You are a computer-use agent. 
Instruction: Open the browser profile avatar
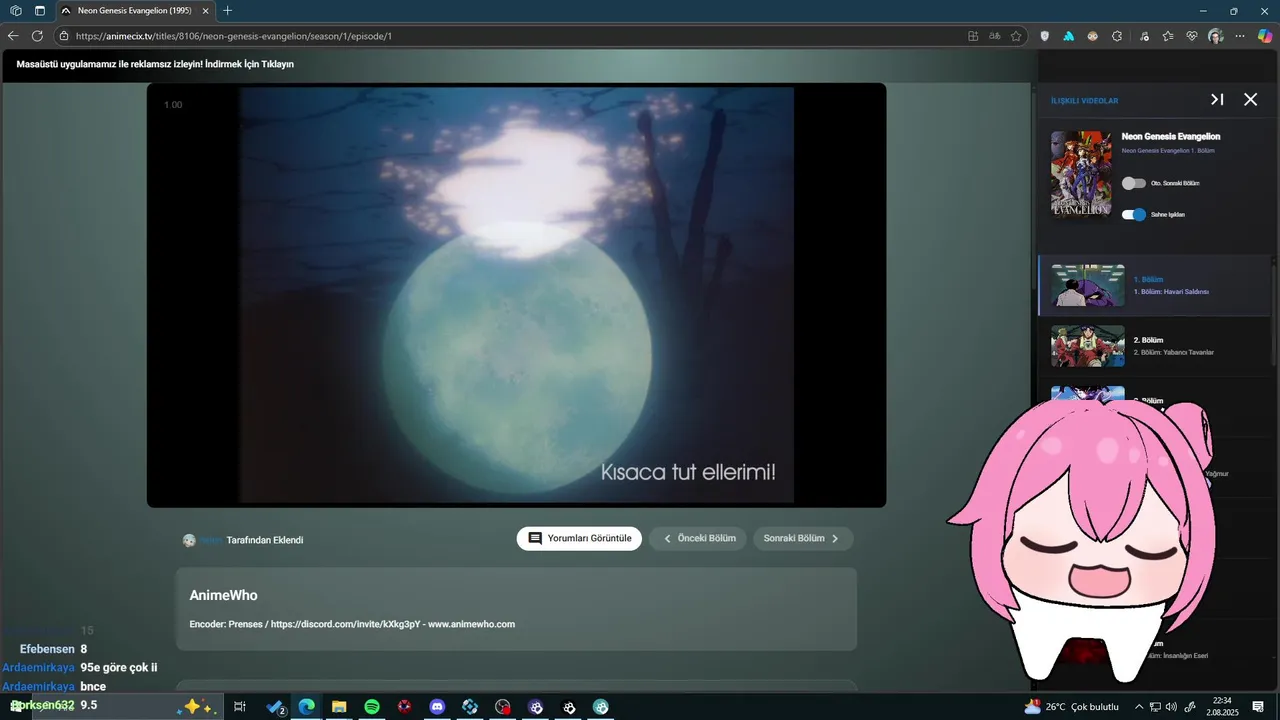coord(1216,36)
